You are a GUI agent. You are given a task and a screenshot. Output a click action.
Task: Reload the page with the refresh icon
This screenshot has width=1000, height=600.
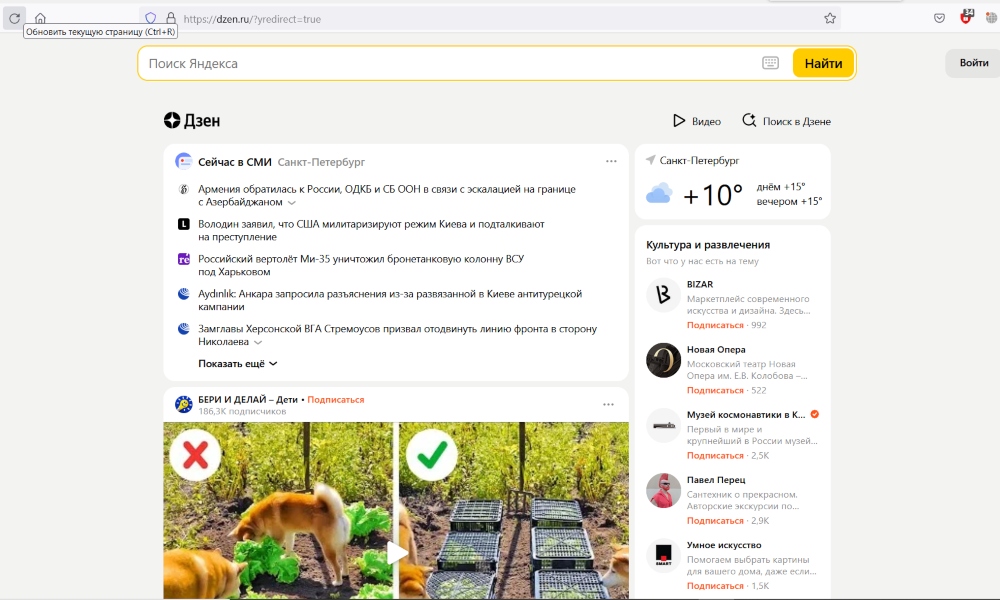[x=15, y=18]
